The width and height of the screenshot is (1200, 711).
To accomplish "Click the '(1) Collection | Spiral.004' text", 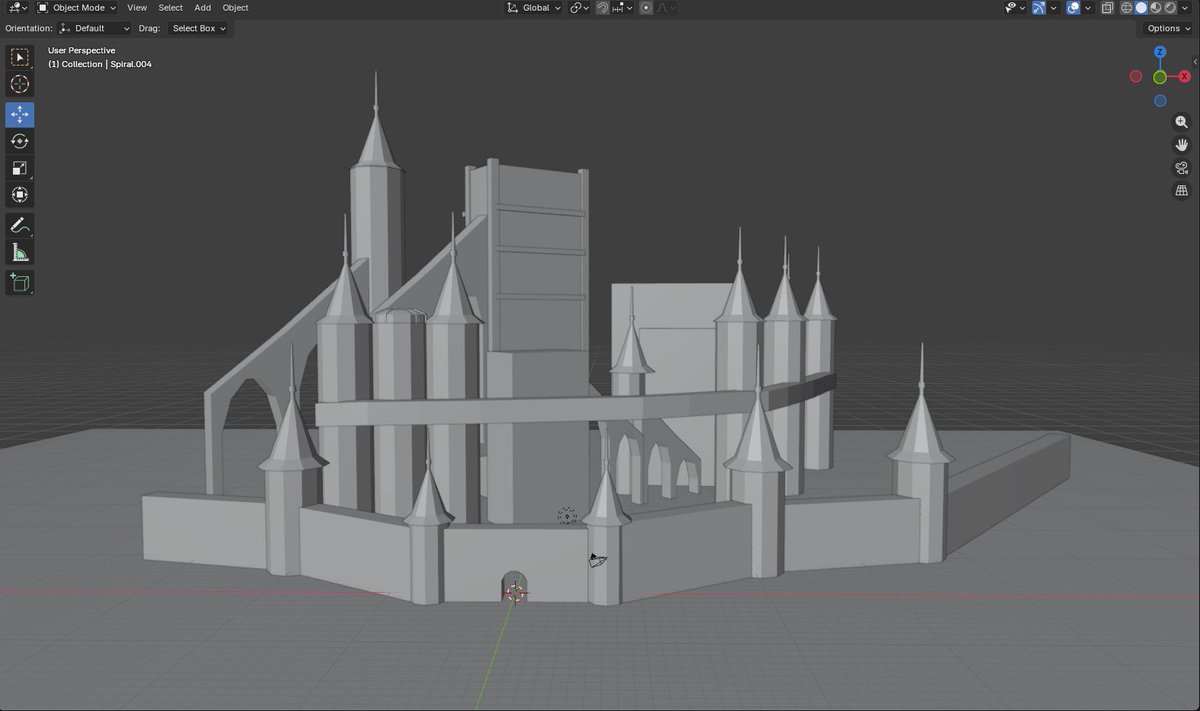I will [x=100, y=64].
